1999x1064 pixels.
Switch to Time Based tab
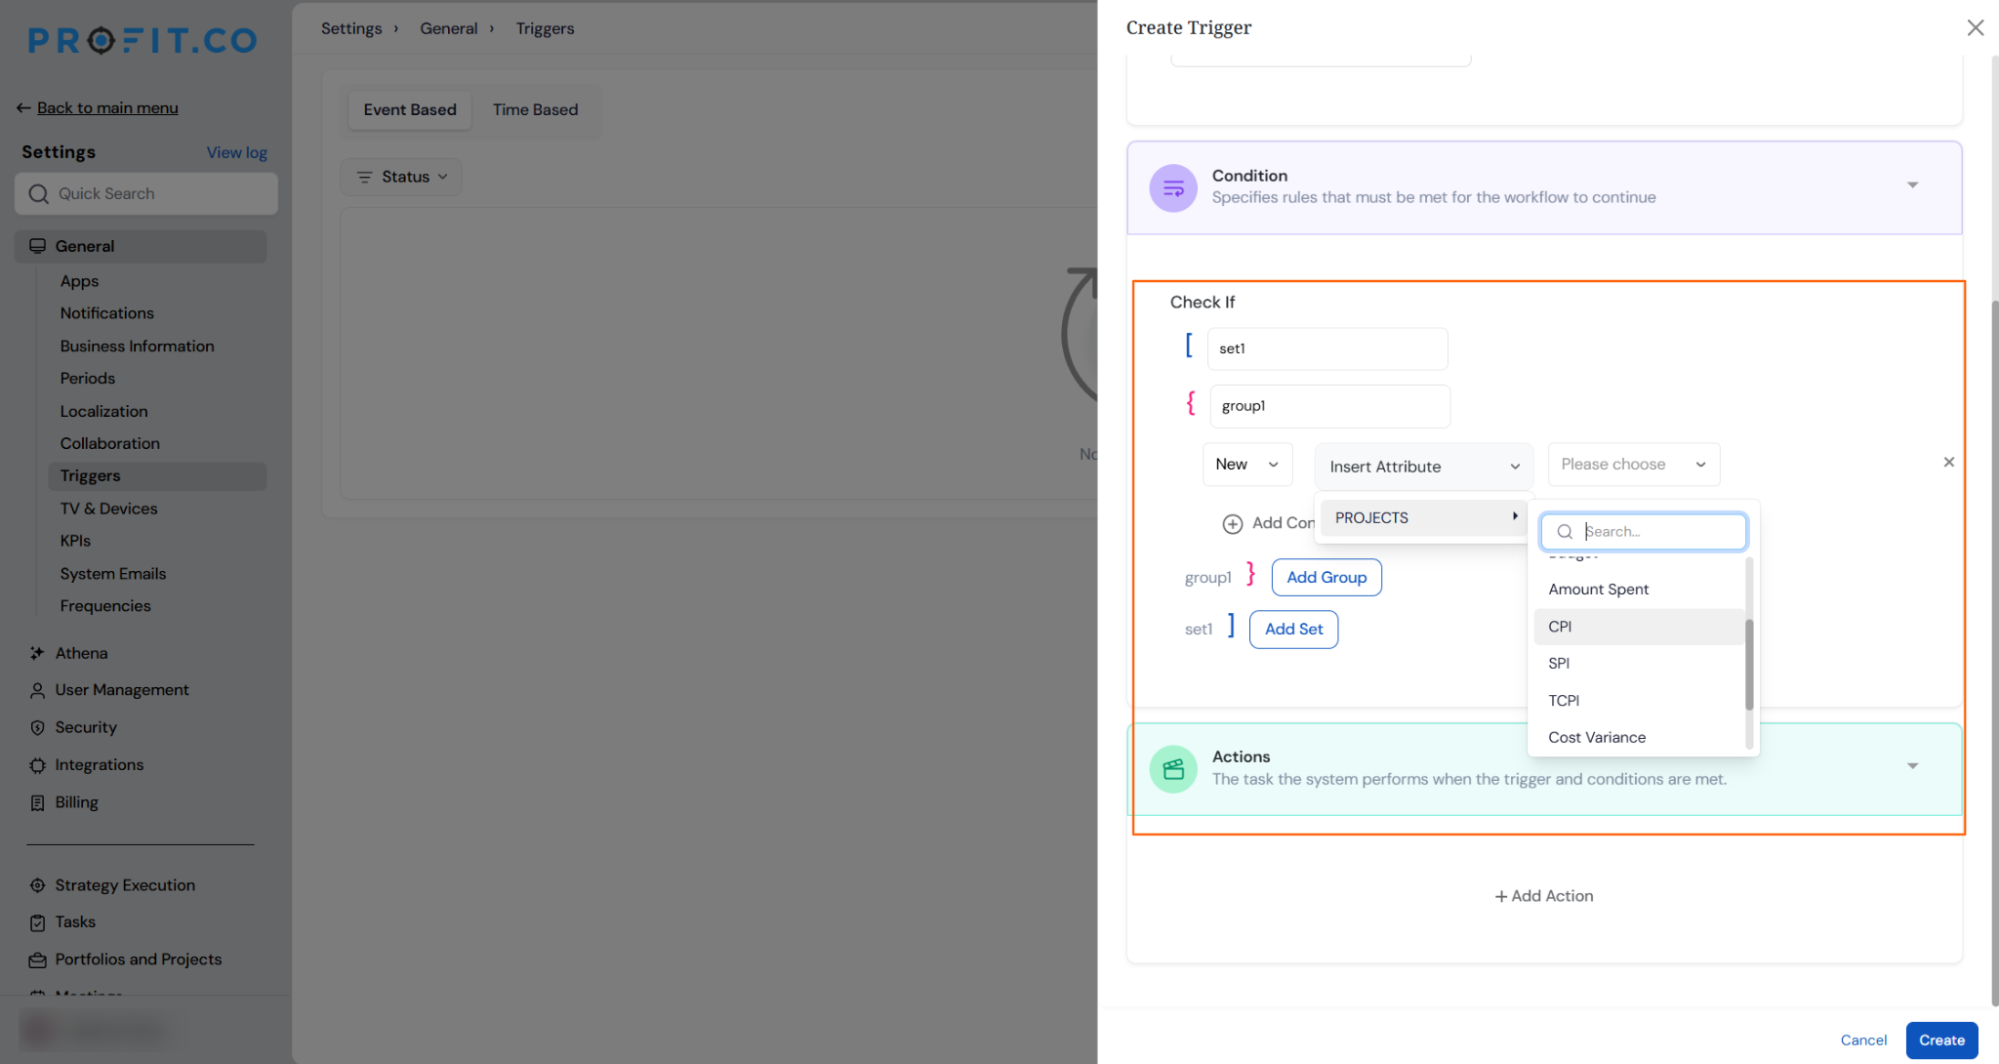535,110
